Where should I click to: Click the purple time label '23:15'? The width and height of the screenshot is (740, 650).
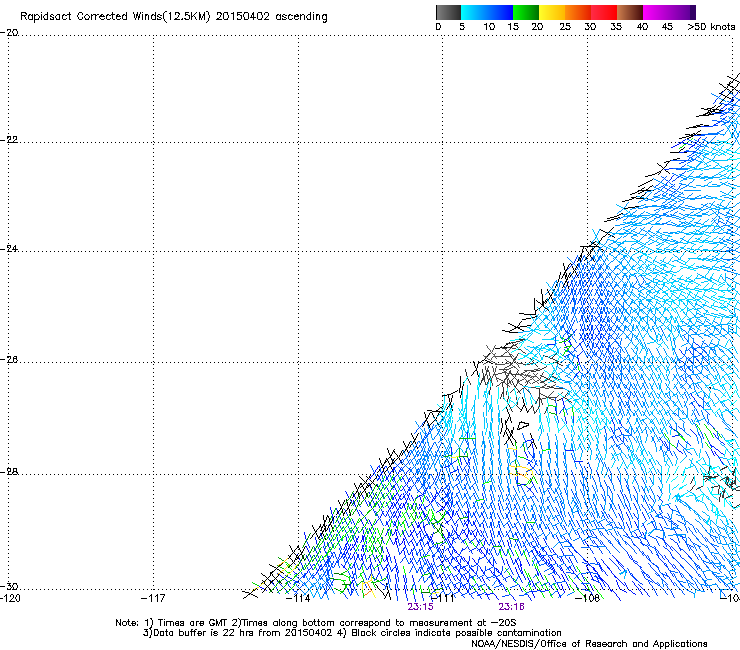[420, 607]
